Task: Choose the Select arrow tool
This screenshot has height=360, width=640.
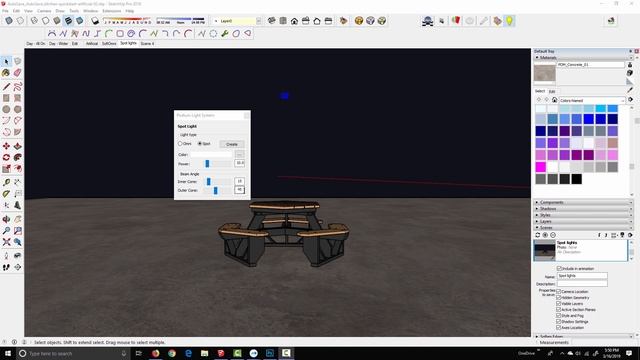Action: [6, 61]
